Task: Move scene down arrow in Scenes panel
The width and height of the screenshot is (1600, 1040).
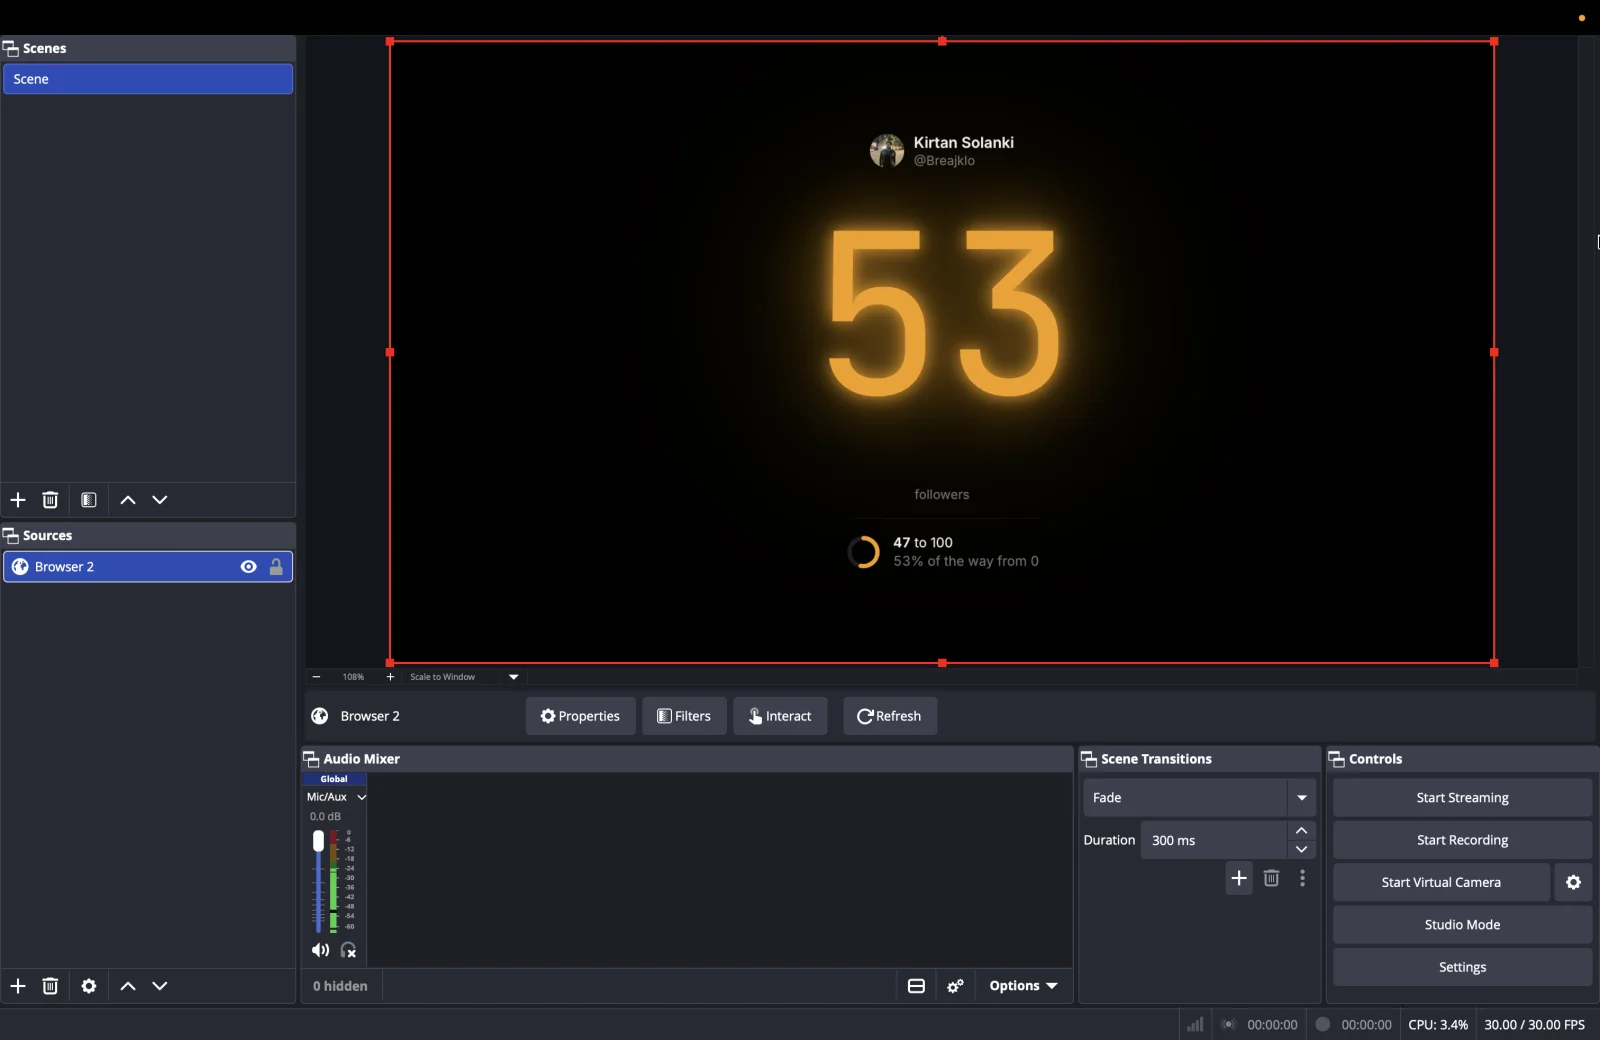Action: [x=160, y=500]
